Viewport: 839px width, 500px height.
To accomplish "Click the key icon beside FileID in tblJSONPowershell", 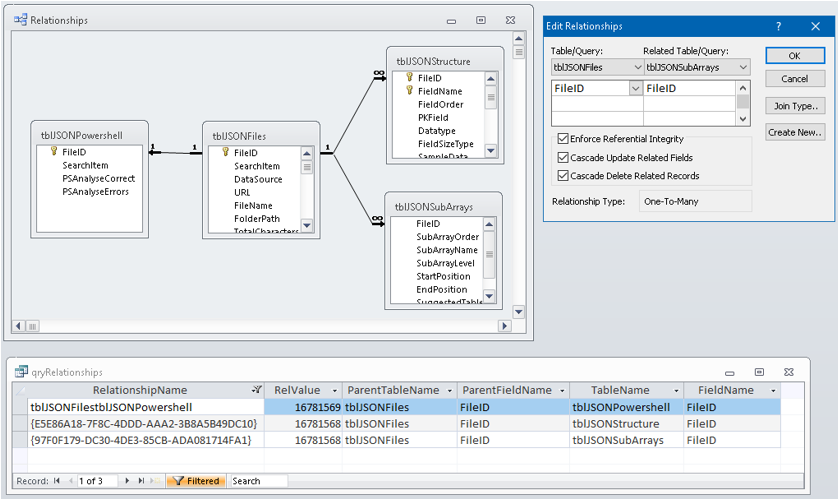I will tap(54, 151).
